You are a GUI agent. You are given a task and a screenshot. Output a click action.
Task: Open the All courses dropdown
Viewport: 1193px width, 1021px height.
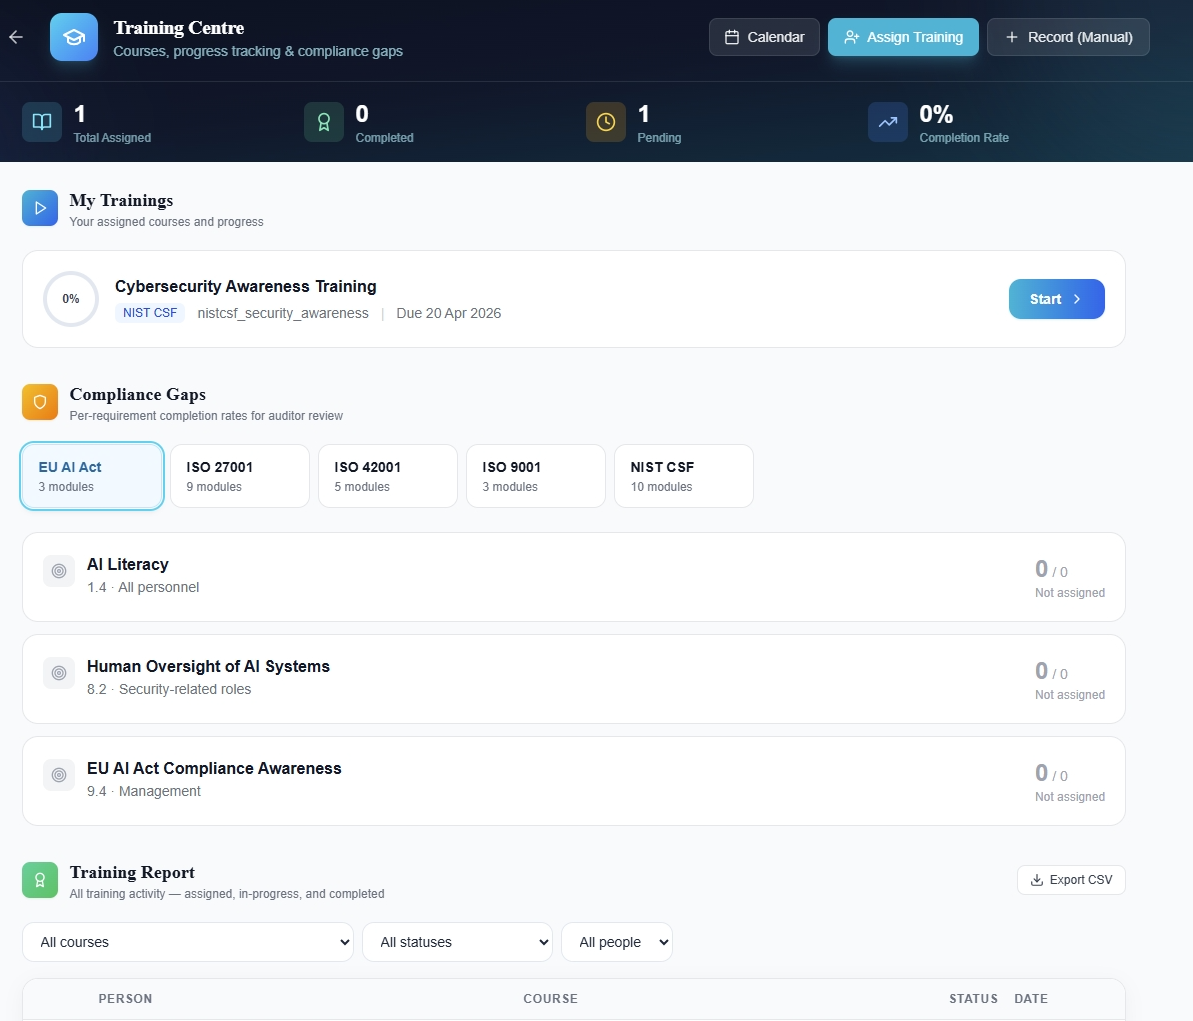(x=187, y=941)
